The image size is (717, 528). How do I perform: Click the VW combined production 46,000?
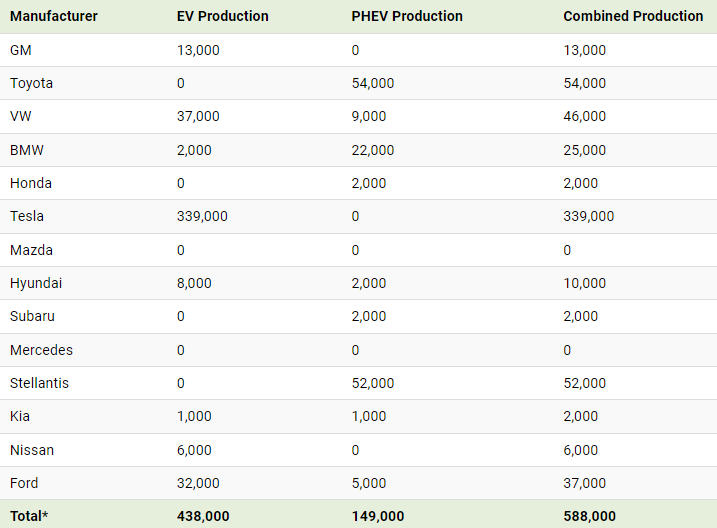point(584,116)
